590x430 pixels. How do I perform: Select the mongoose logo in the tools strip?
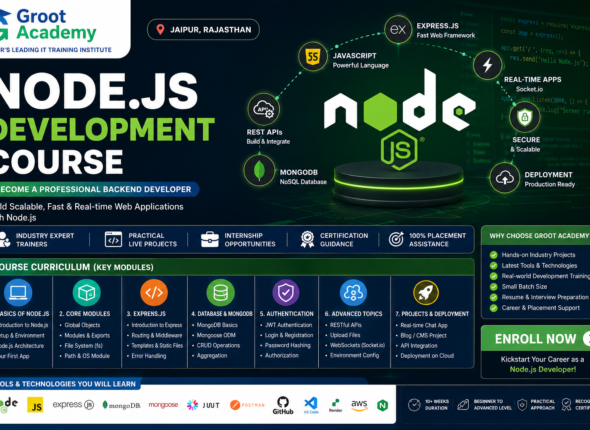click(163, 405)
